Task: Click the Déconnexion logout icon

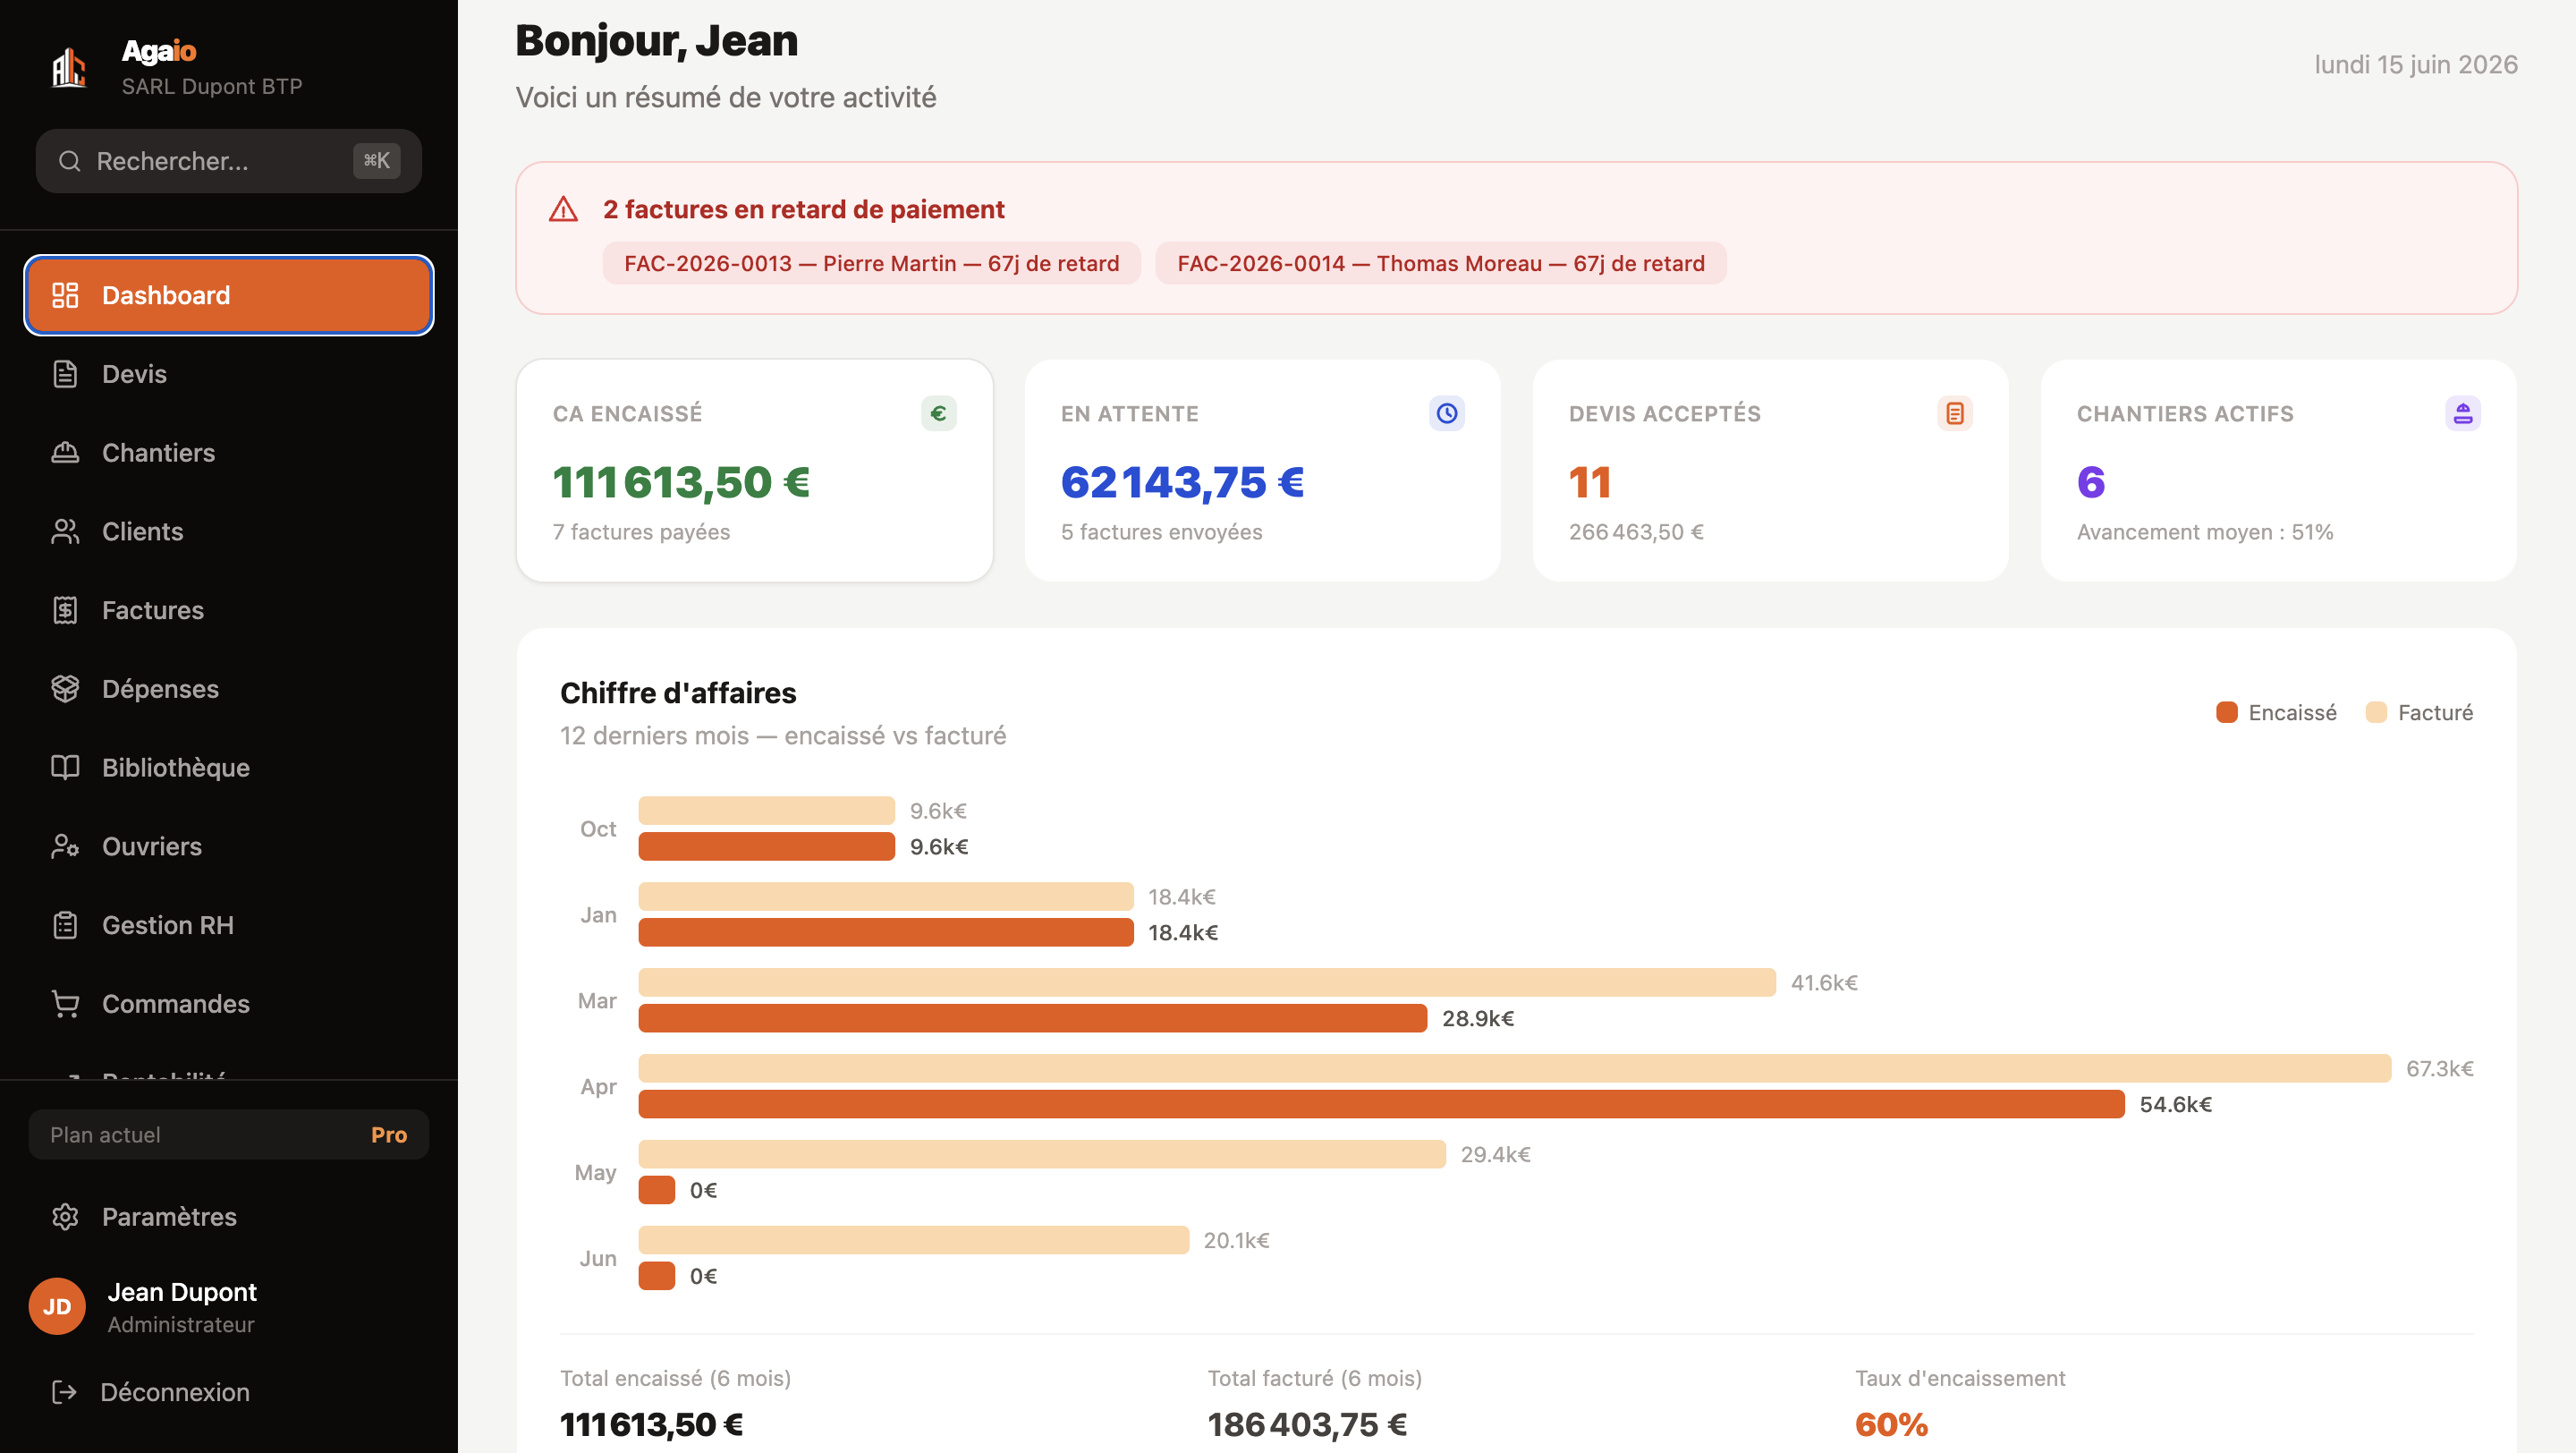Action: point(64,1392)
